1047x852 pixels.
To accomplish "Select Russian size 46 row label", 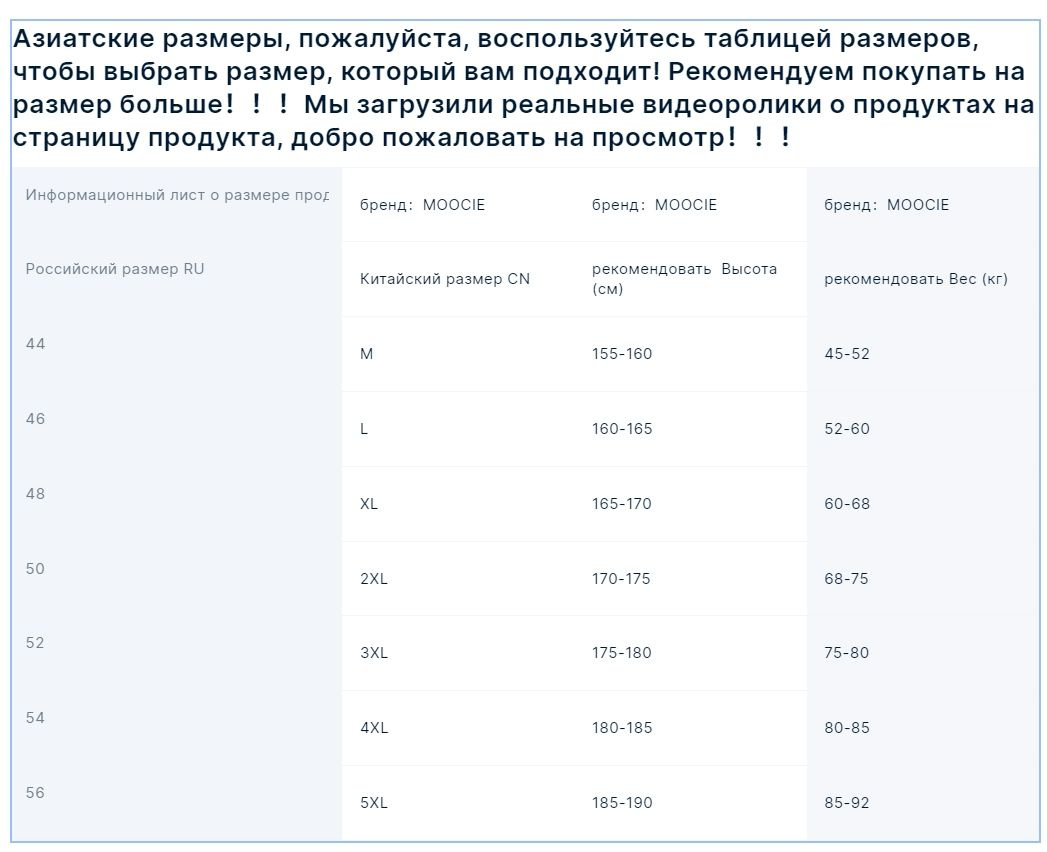I will point(36,419).
